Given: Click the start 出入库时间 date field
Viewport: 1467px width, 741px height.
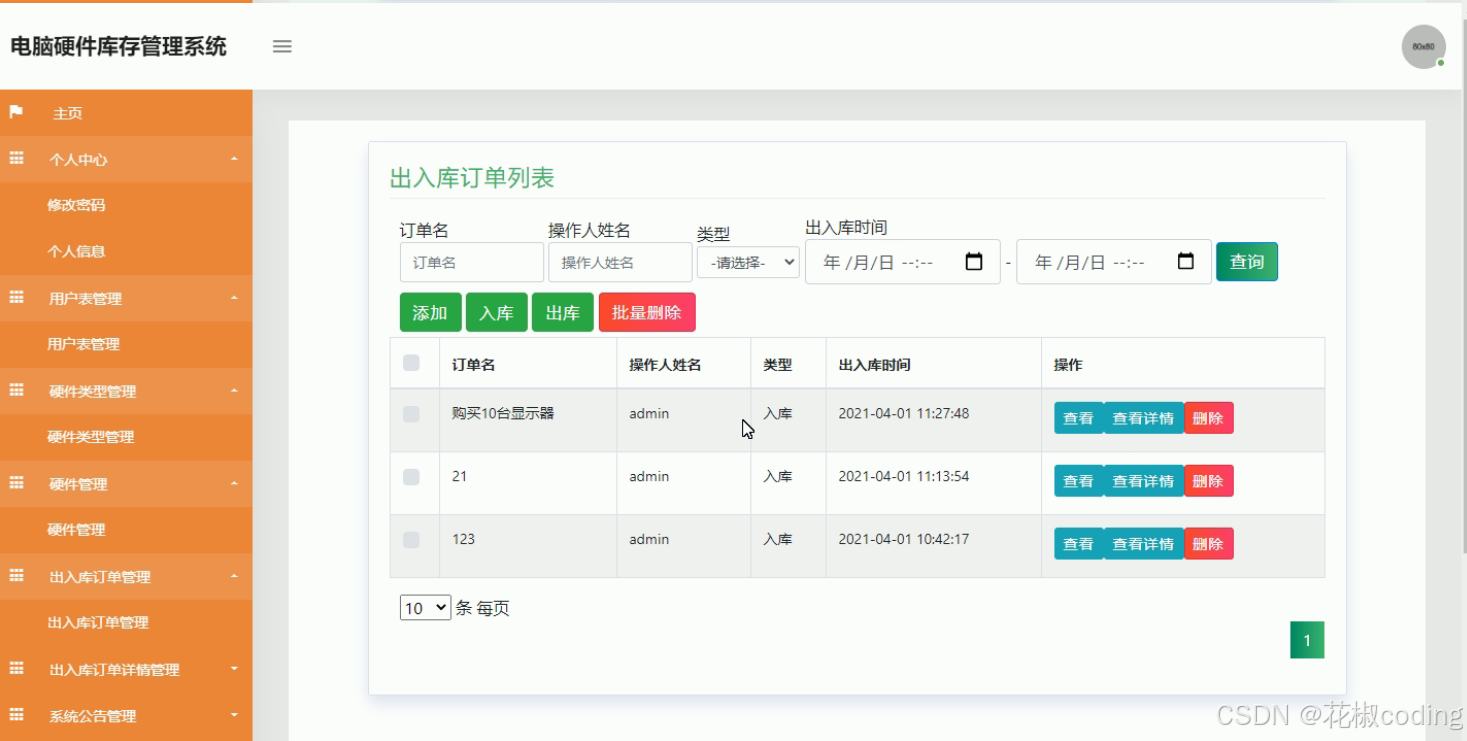Looking at the screenshot, I should [902, 262].
